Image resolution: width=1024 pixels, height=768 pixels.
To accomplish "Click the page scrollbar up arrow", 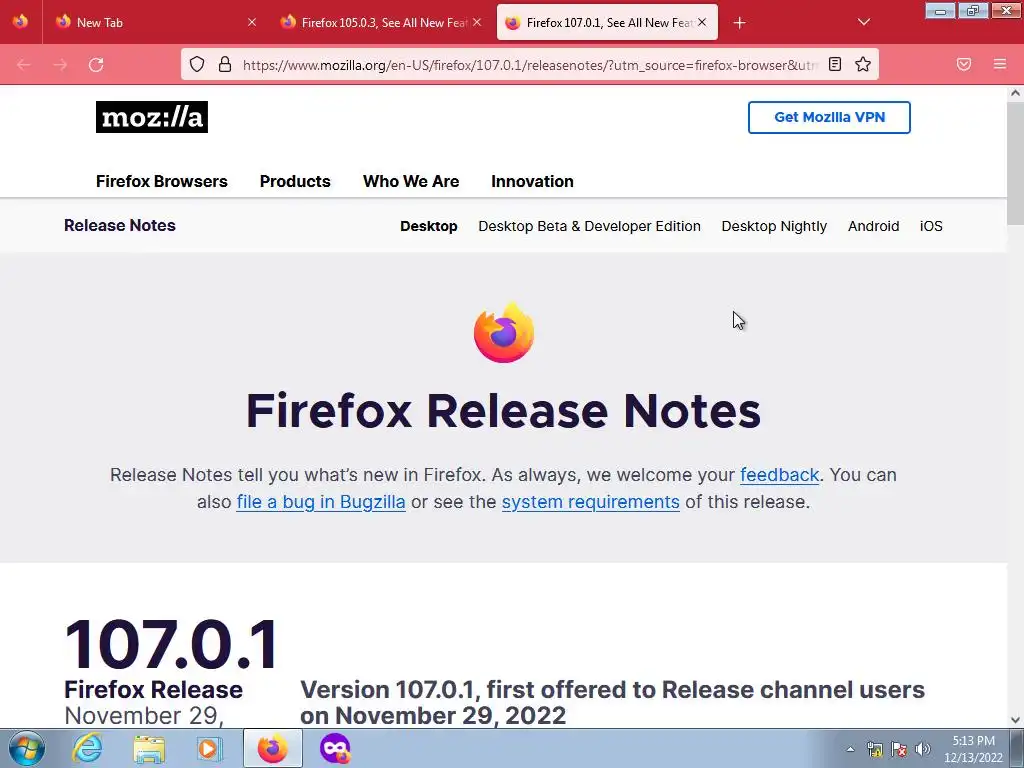I will 1016,93.
